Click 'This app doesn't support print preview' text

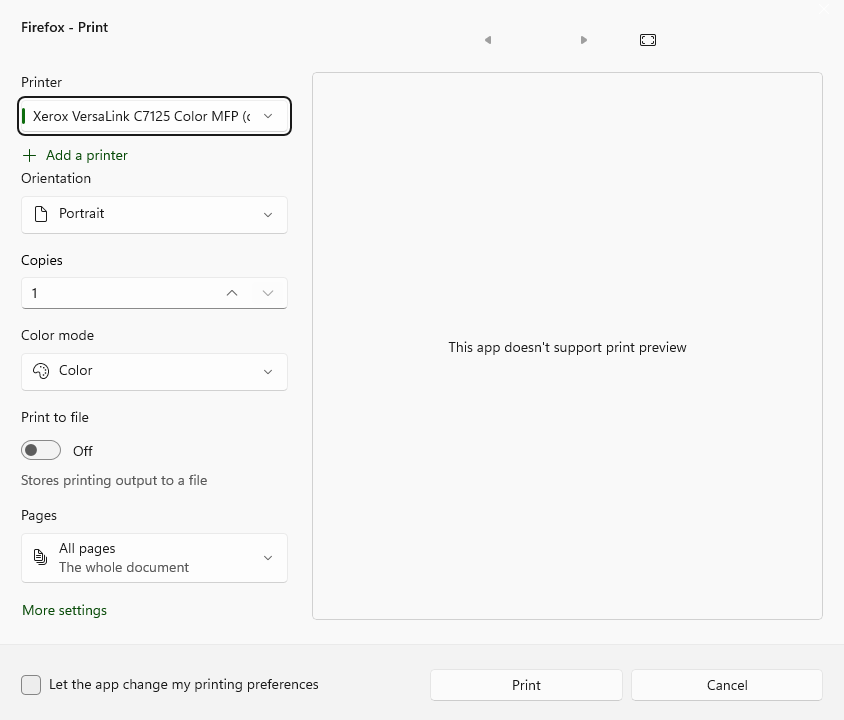click(x=567, y=347)
